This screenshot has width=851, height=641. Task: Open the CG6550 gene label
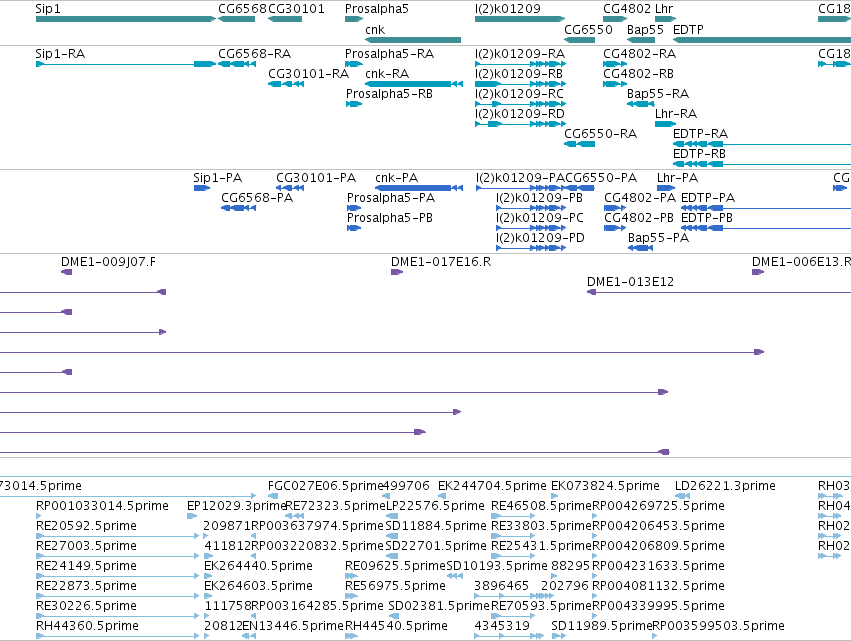[x=588, y=30]
